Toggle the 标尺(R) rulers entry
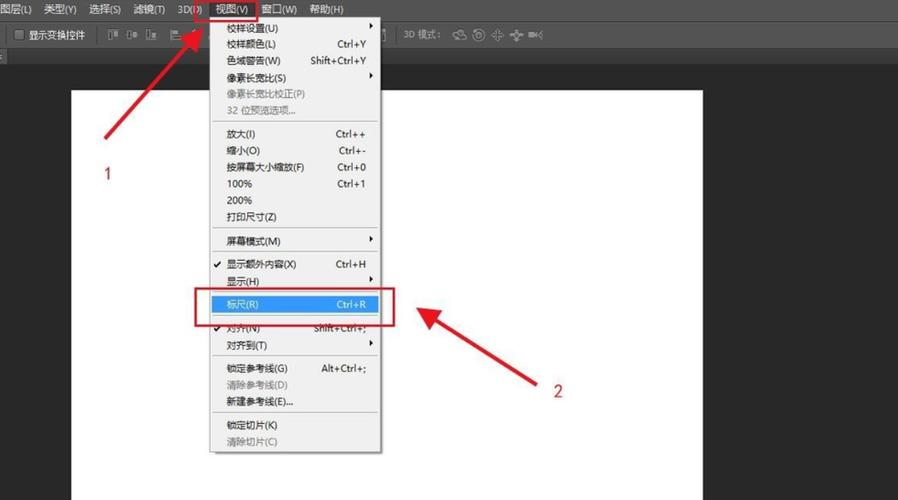 [295, 304]
